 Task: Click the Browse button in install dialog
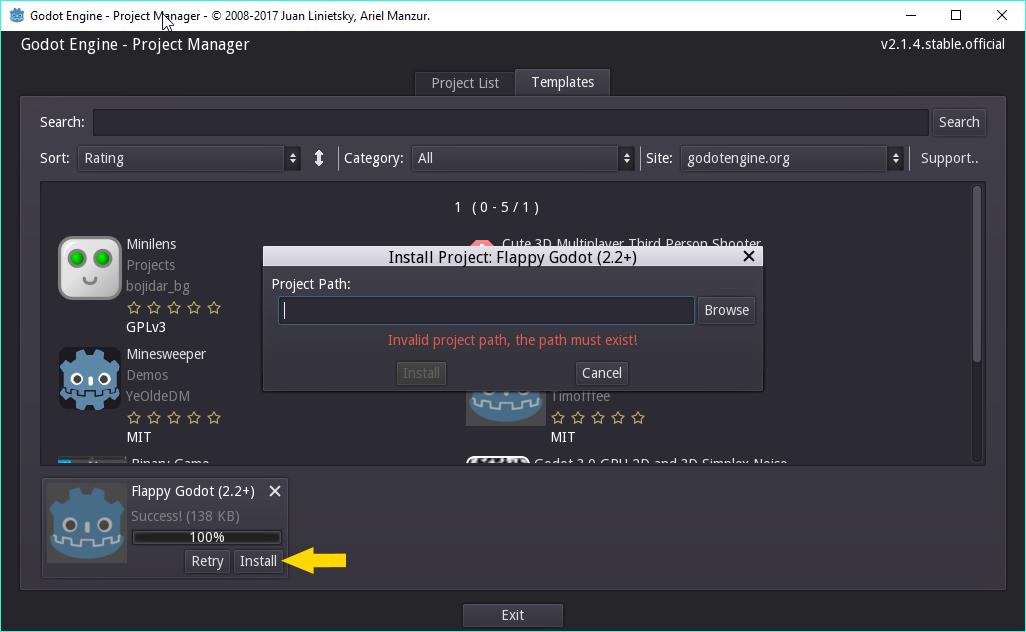(x=726, y=310)
